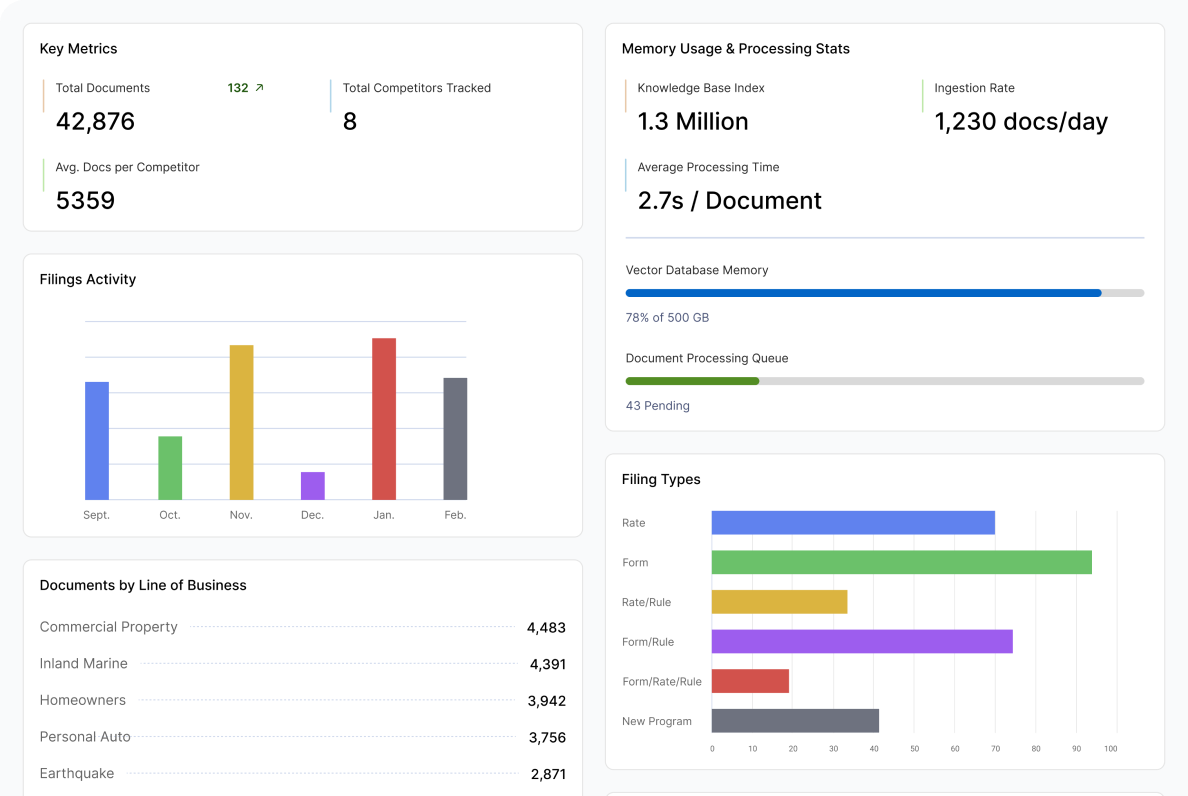Viewport: 1188px width, 796px height.
Task: Click the upward trend arrow beside 132
Action: tap(260, 88)
